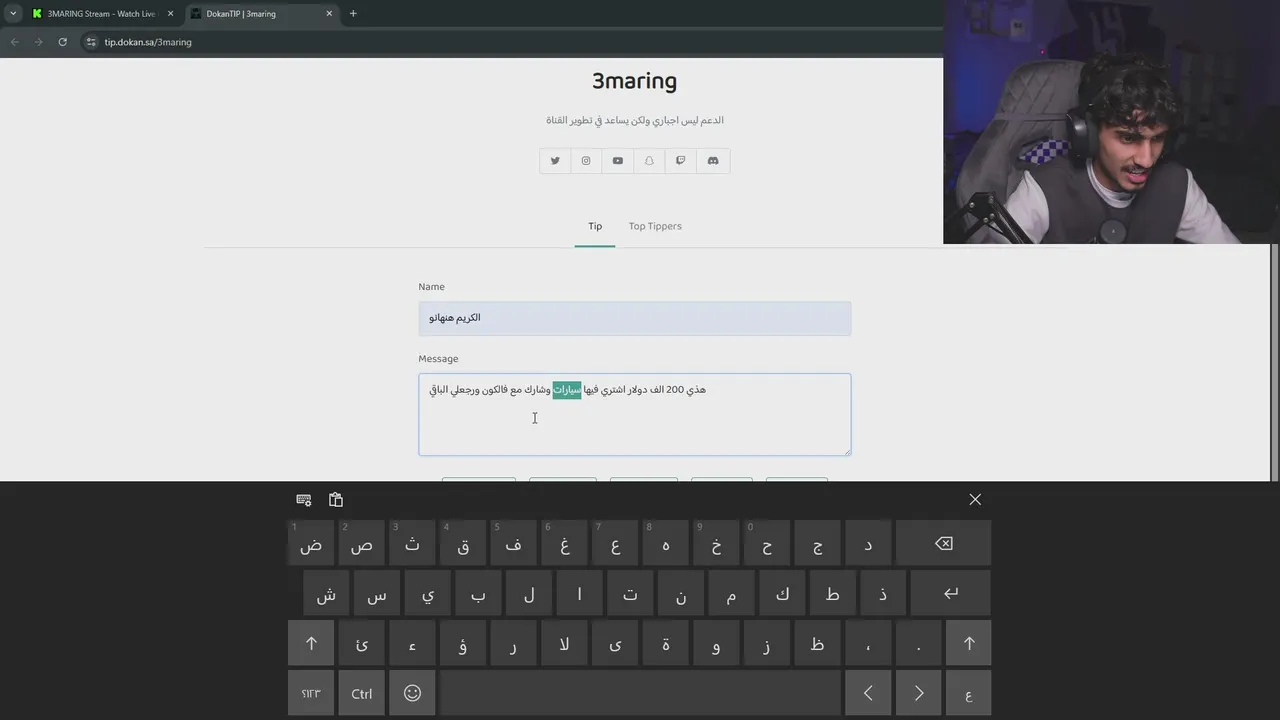Focus the Name input field
The width and height of the screenshot is (1280, 720).
pos(635,318)
